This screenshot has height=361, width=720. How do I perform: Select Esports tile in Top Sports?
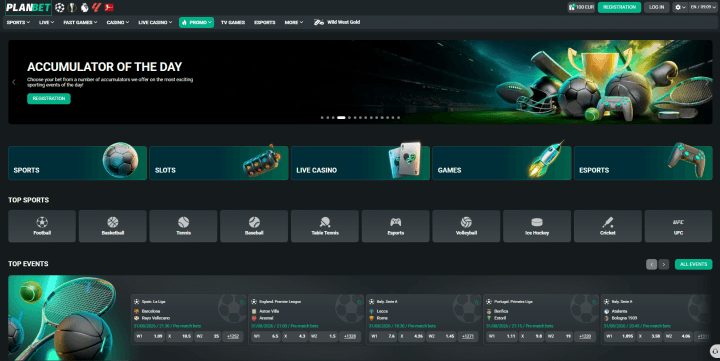395,226
